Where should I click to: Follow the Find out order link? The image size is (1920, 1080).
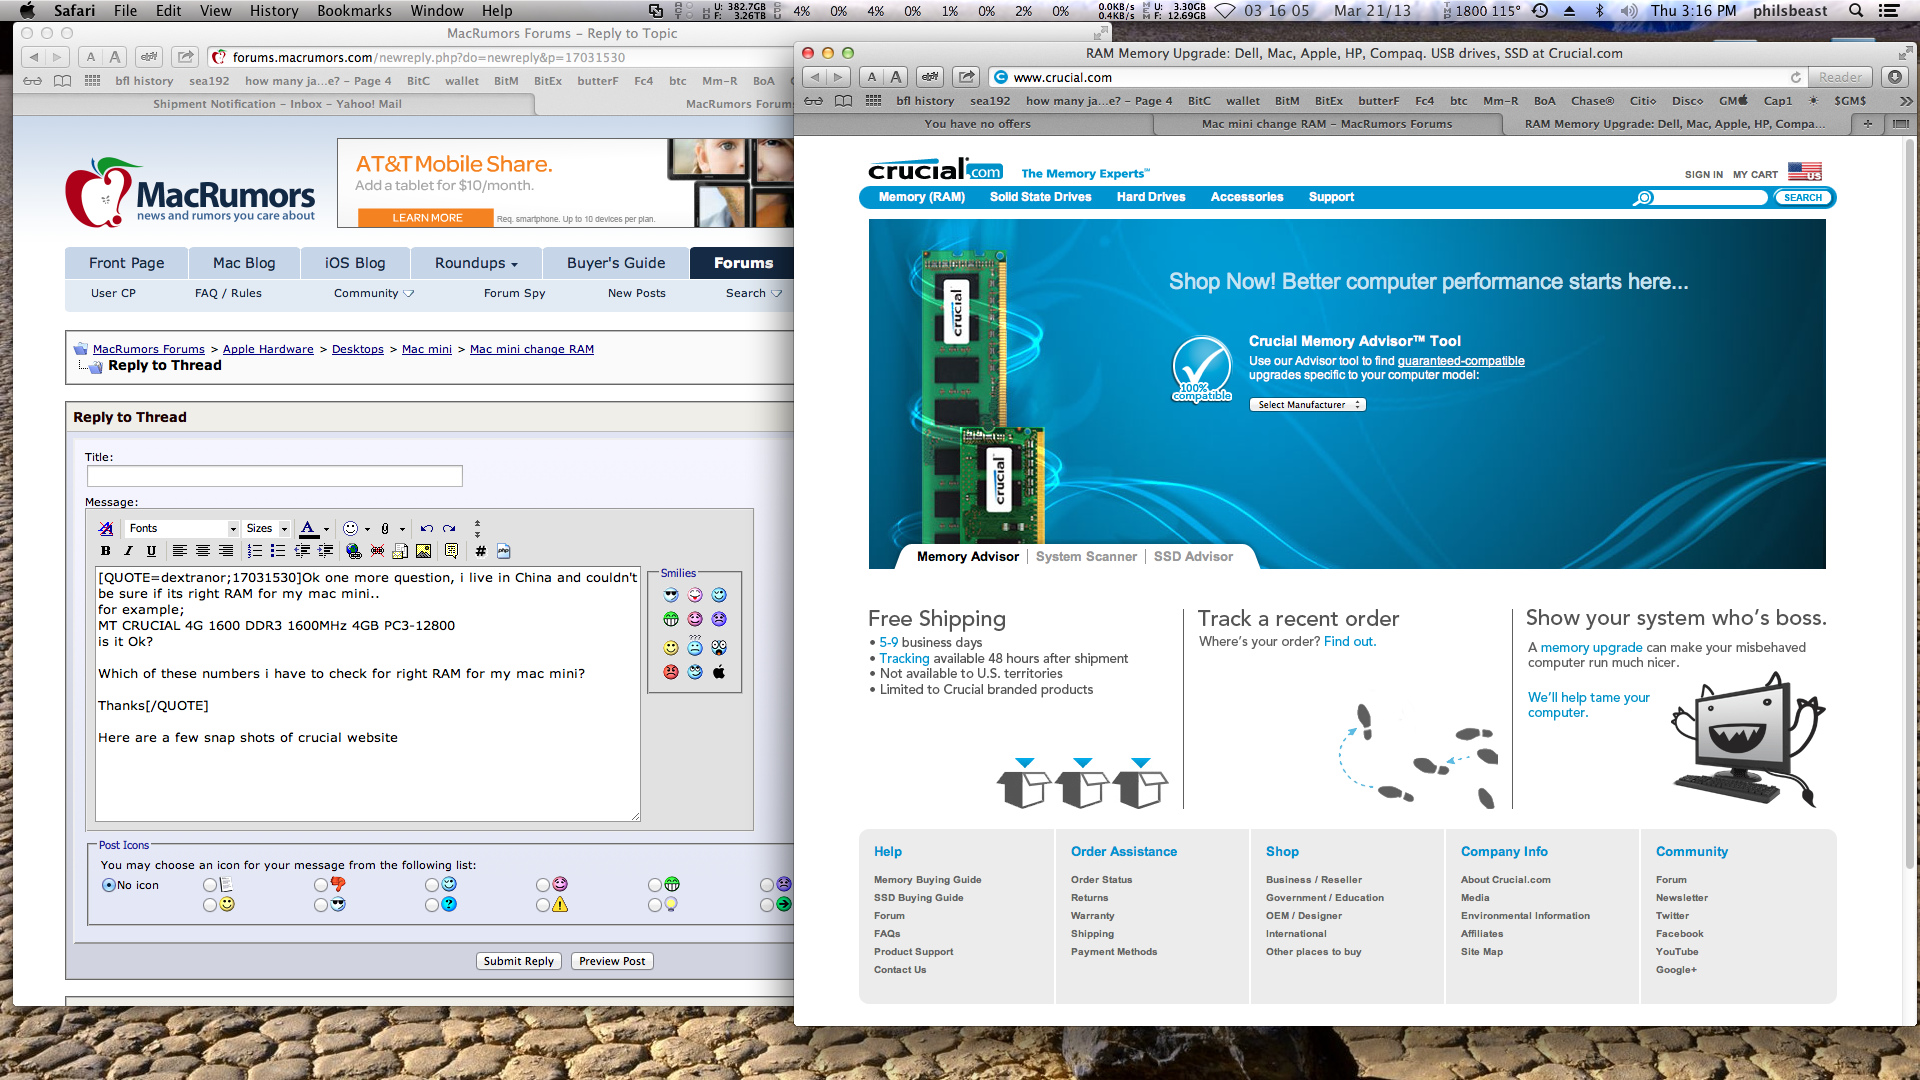pos(1350,641)
